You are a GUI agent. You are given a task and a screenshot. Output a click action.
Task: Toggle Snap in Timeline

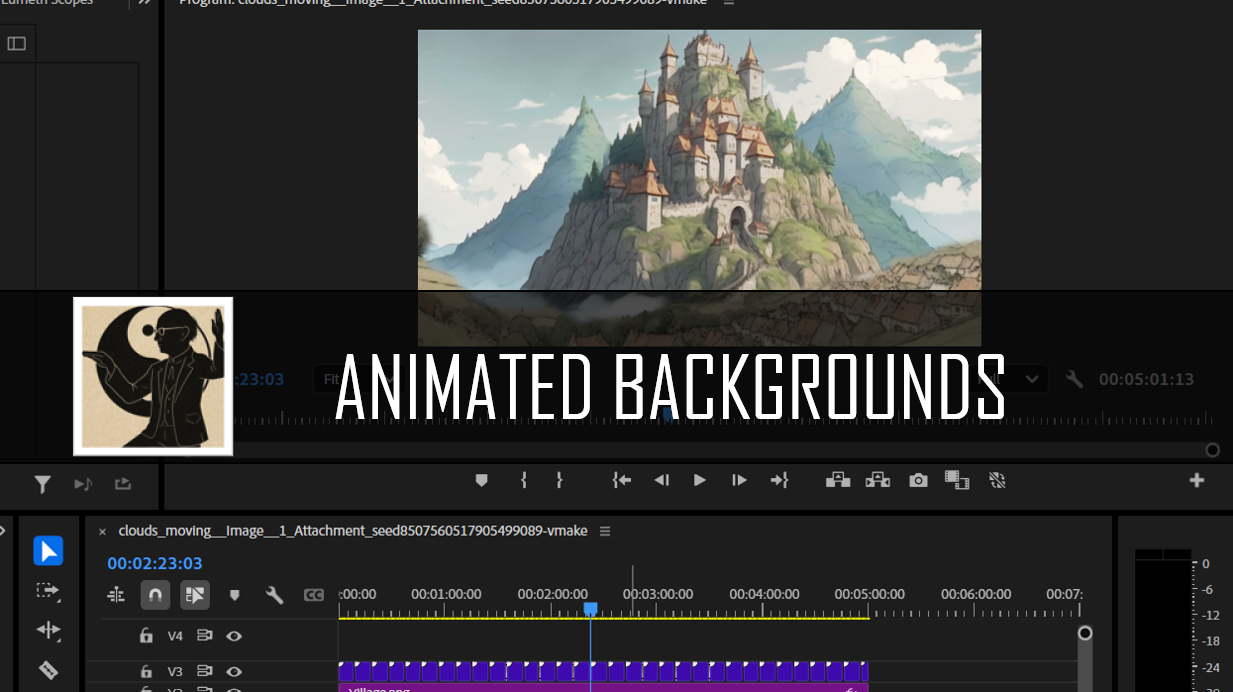pyautogui.click(x=155, y=595)
